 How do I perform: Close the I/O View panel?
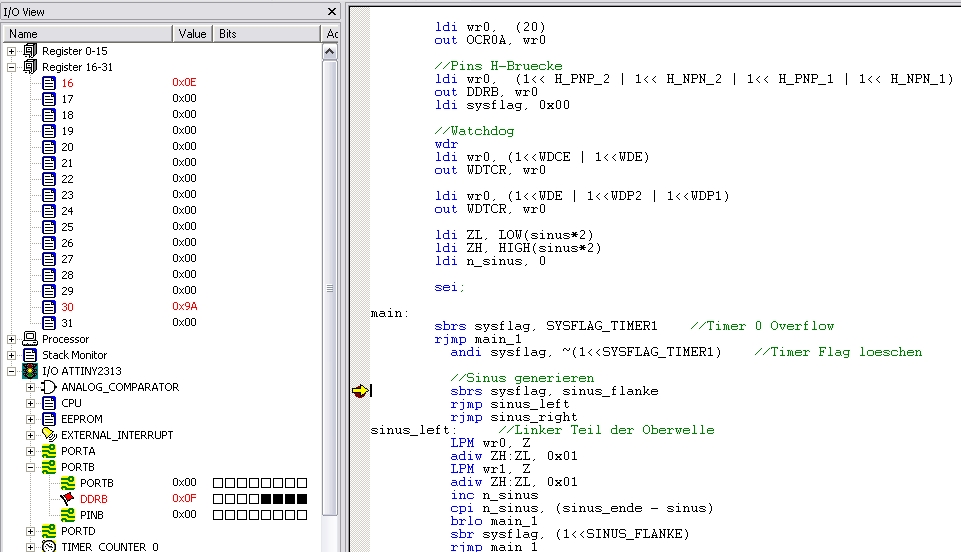coord(332,12)
